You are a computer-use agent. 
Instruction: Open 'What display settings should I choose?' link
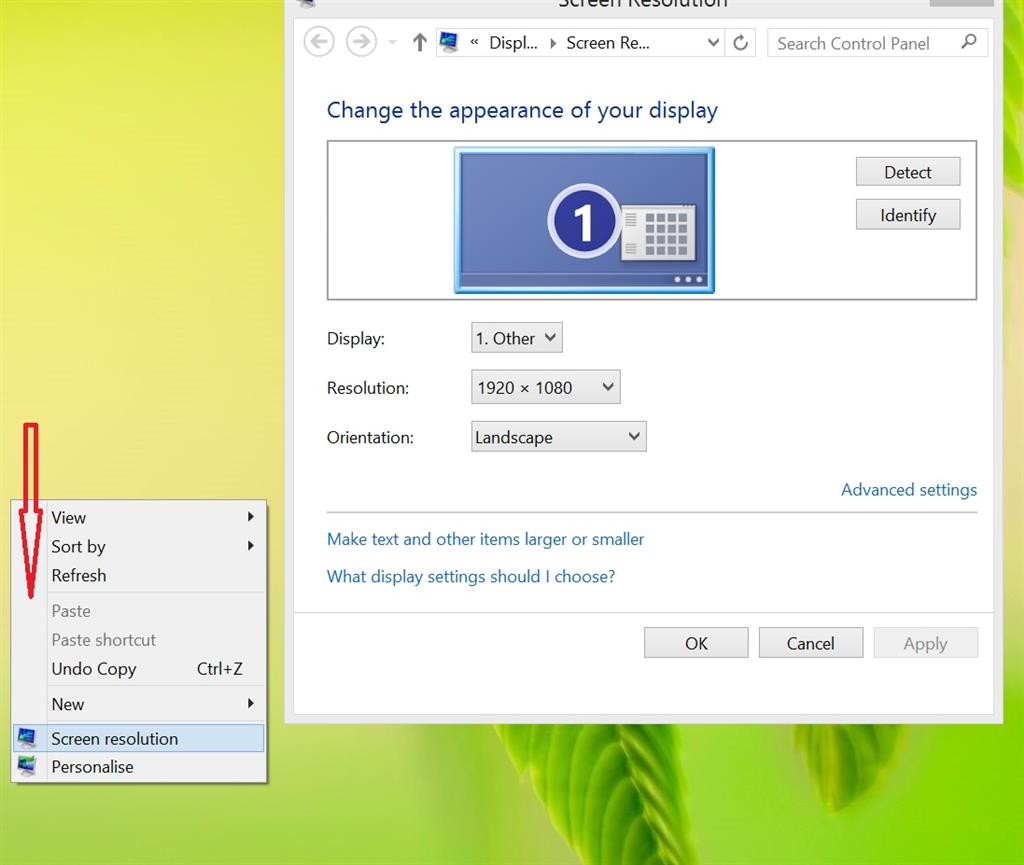click(x=471, y=576)
